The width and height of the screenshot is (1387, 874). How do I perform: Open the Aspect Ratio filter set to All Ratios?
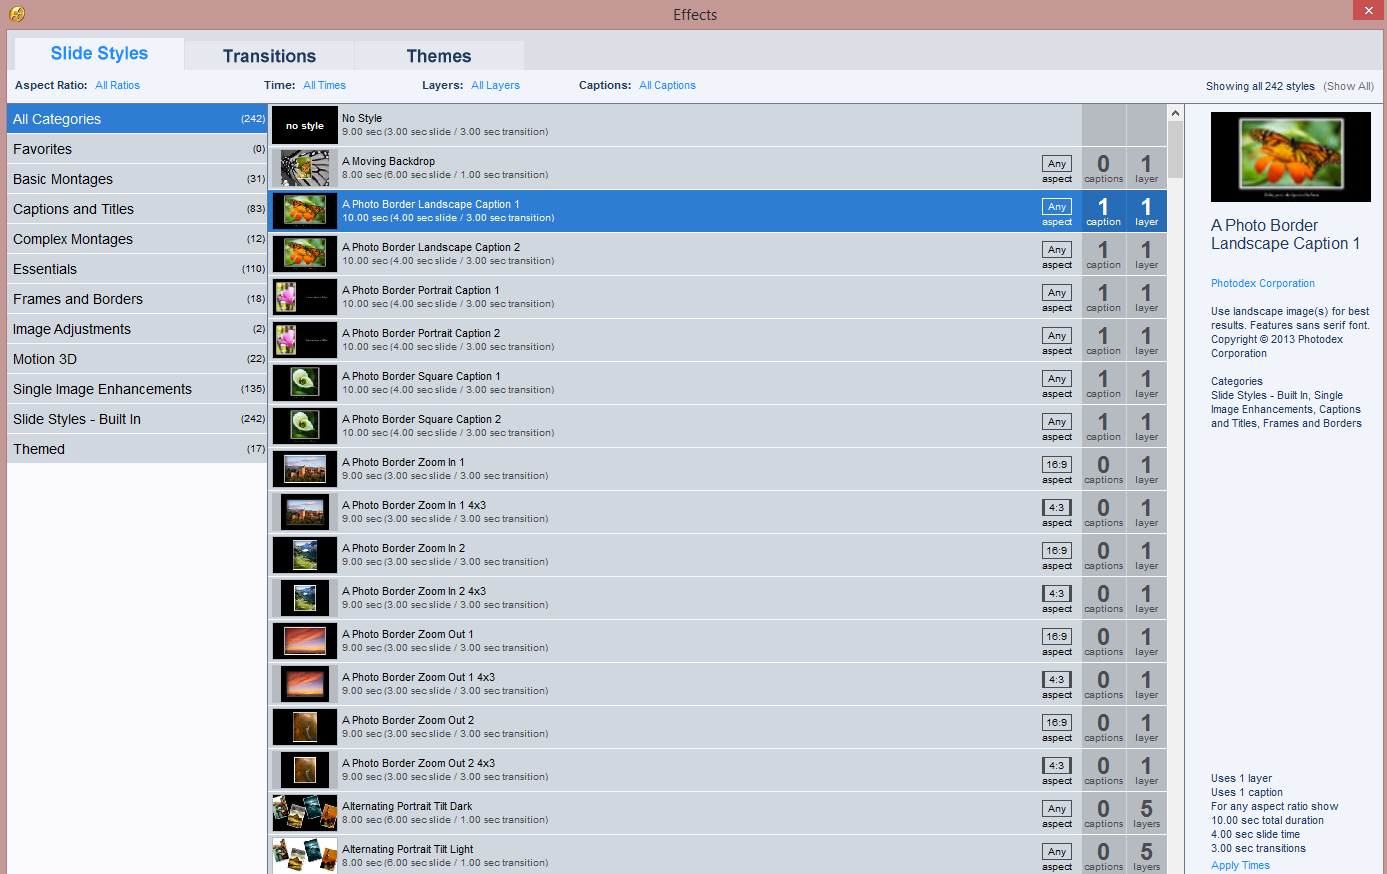click(117, 85)
